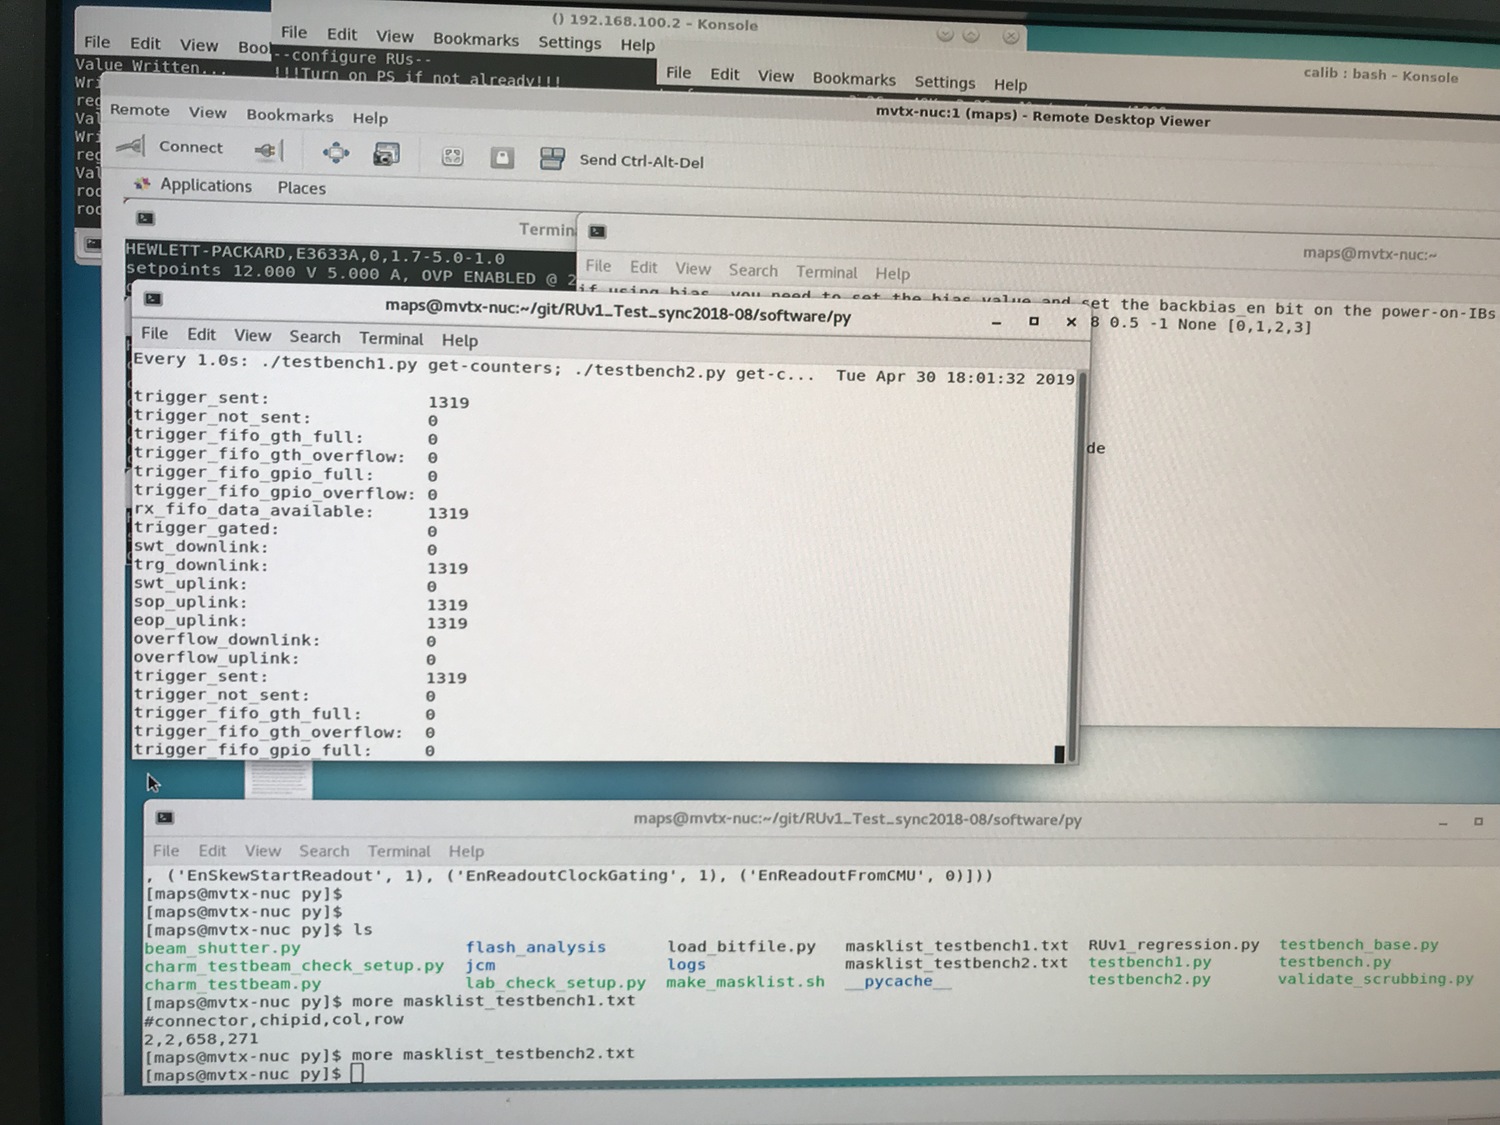Open View menu in Remote Desktop Viewer
Screen dimensions: 1500x1125
pos(208,112)
